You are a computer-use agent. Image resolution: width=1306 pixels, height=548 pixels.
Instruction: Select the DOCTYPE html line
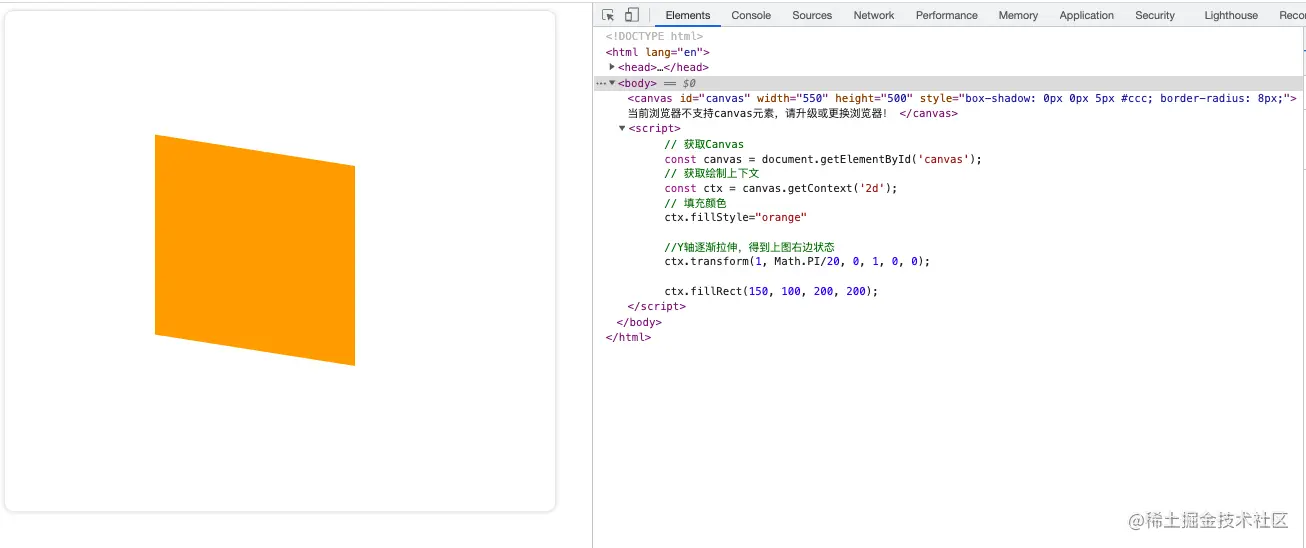click(654, 37)
